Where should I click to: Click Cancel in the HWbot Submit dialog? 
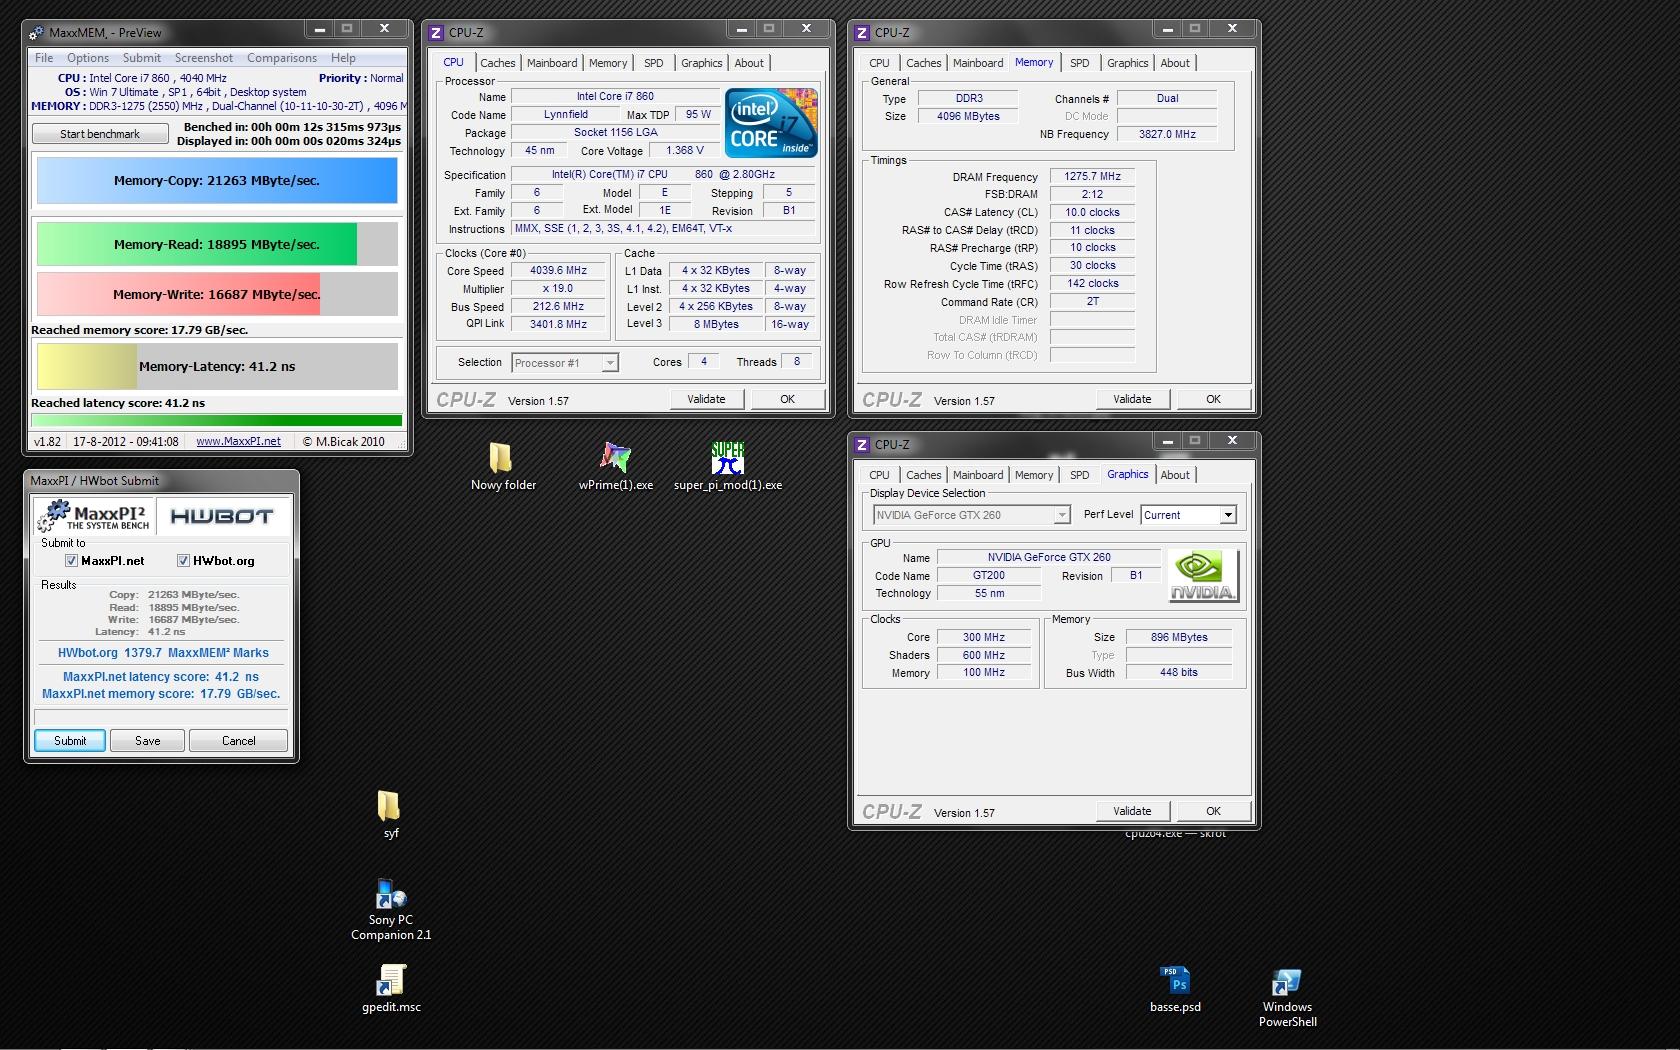(x=238, y=741)
